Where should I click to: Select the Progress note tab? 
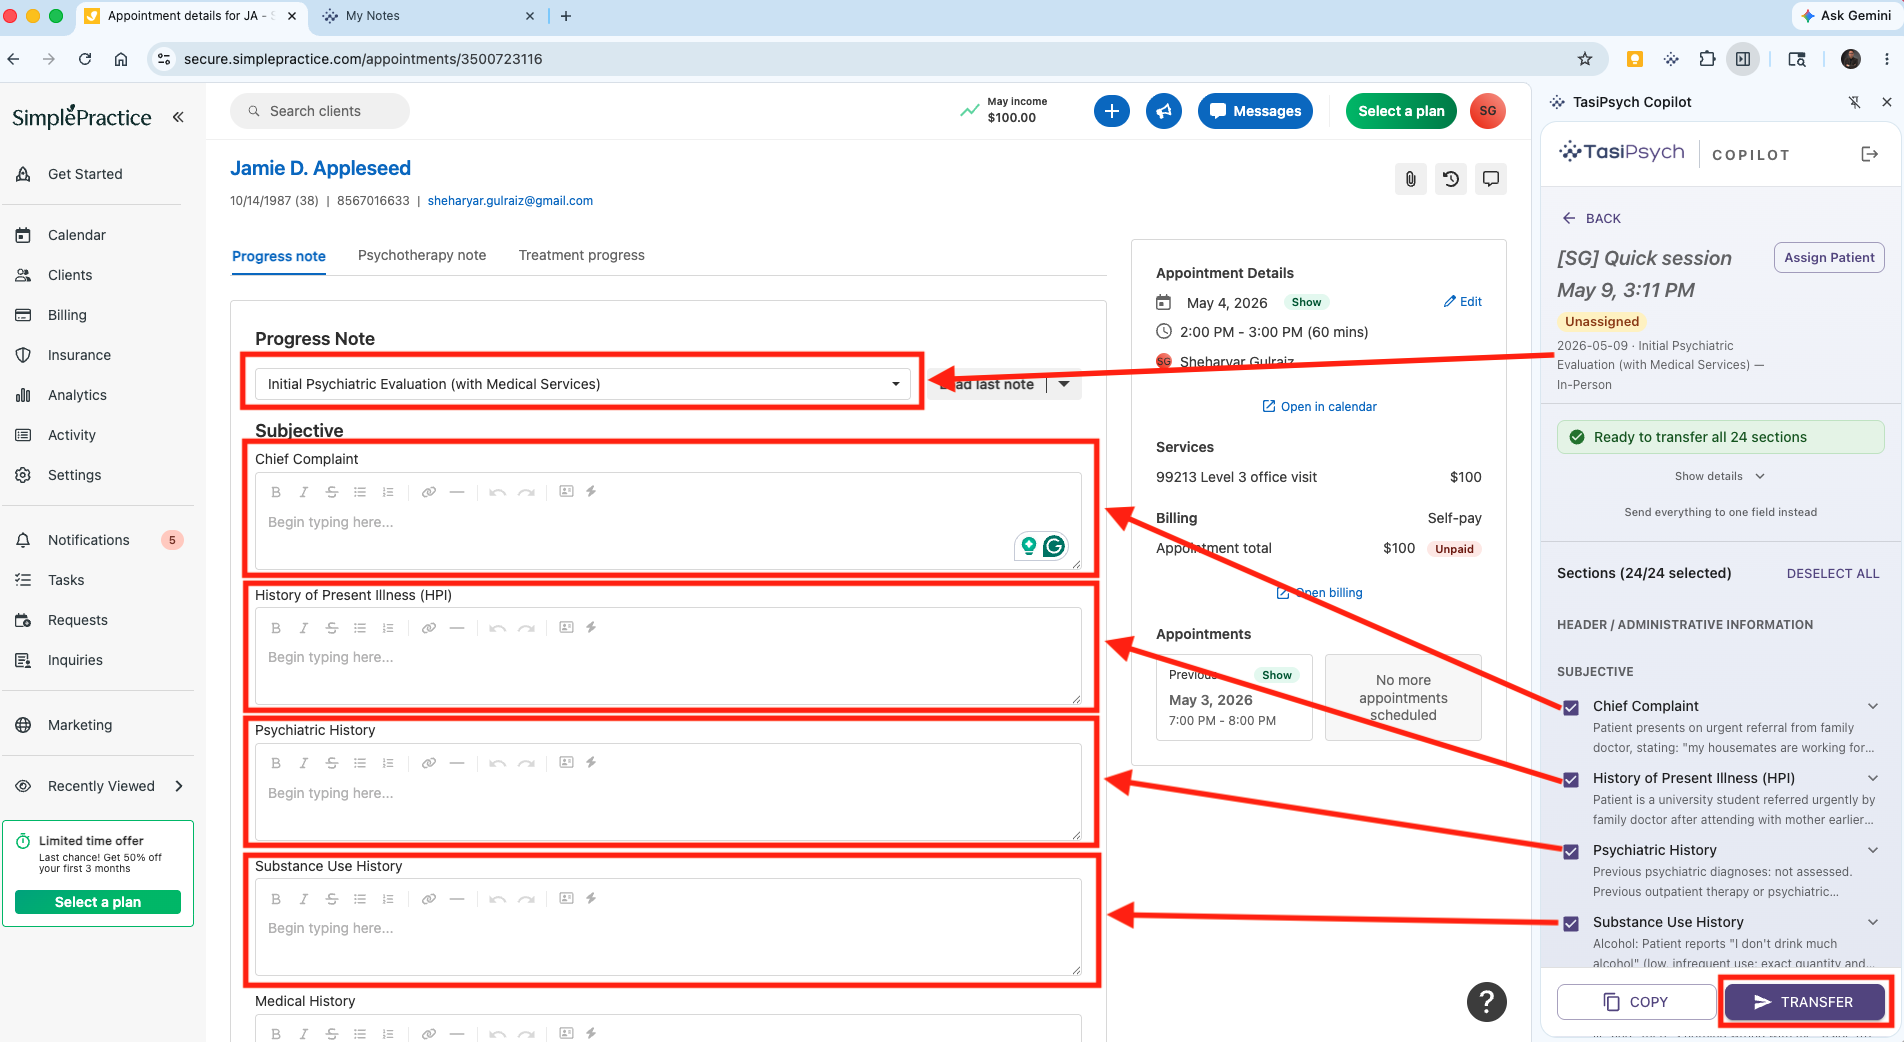pos(279,256)
